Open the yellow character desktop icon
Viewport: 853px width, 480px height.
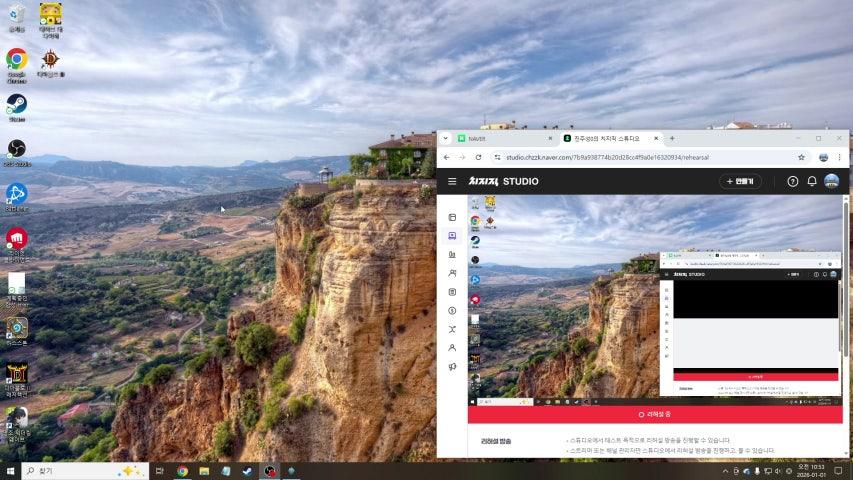coord(51,20)
